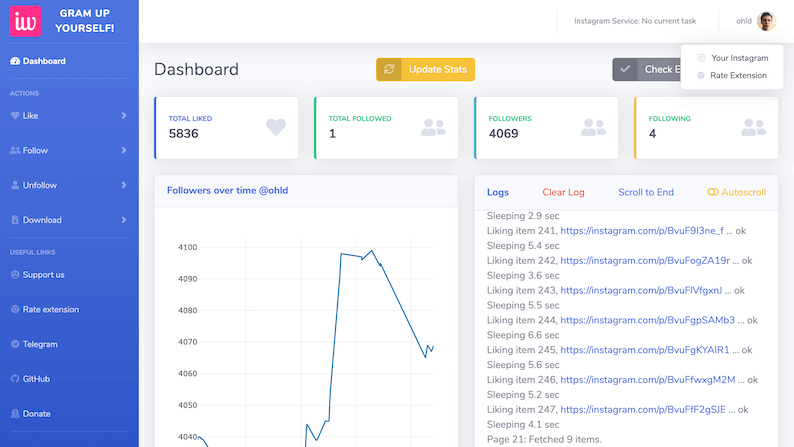Open the Like actions menu
Screen dimensions: 794x447
69,115
